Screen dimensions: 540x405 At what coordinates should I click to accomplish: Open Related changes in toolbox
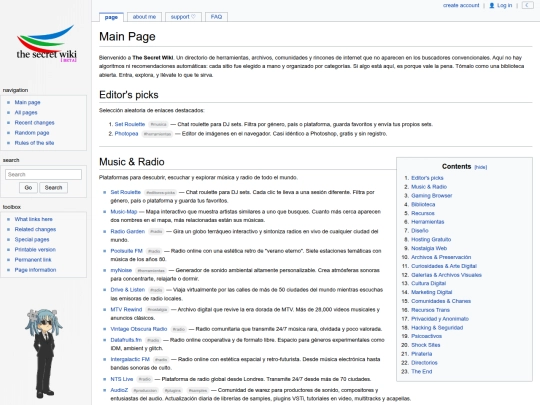(x=35, y=229)
